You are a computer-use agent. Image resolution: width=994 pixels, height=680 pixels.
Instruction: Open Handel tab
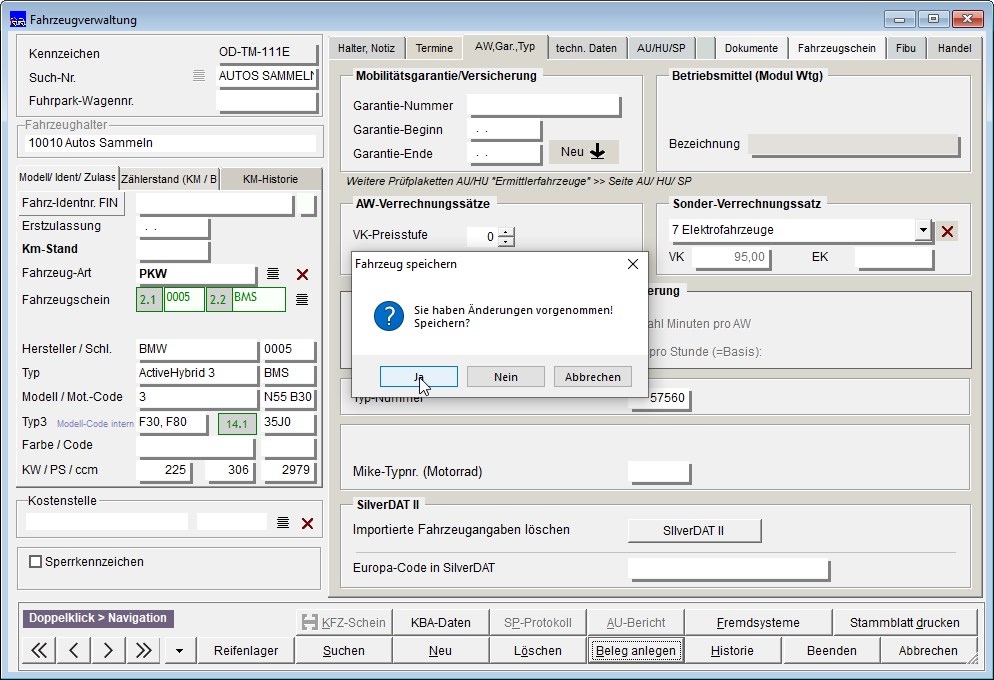coord(955,48)
